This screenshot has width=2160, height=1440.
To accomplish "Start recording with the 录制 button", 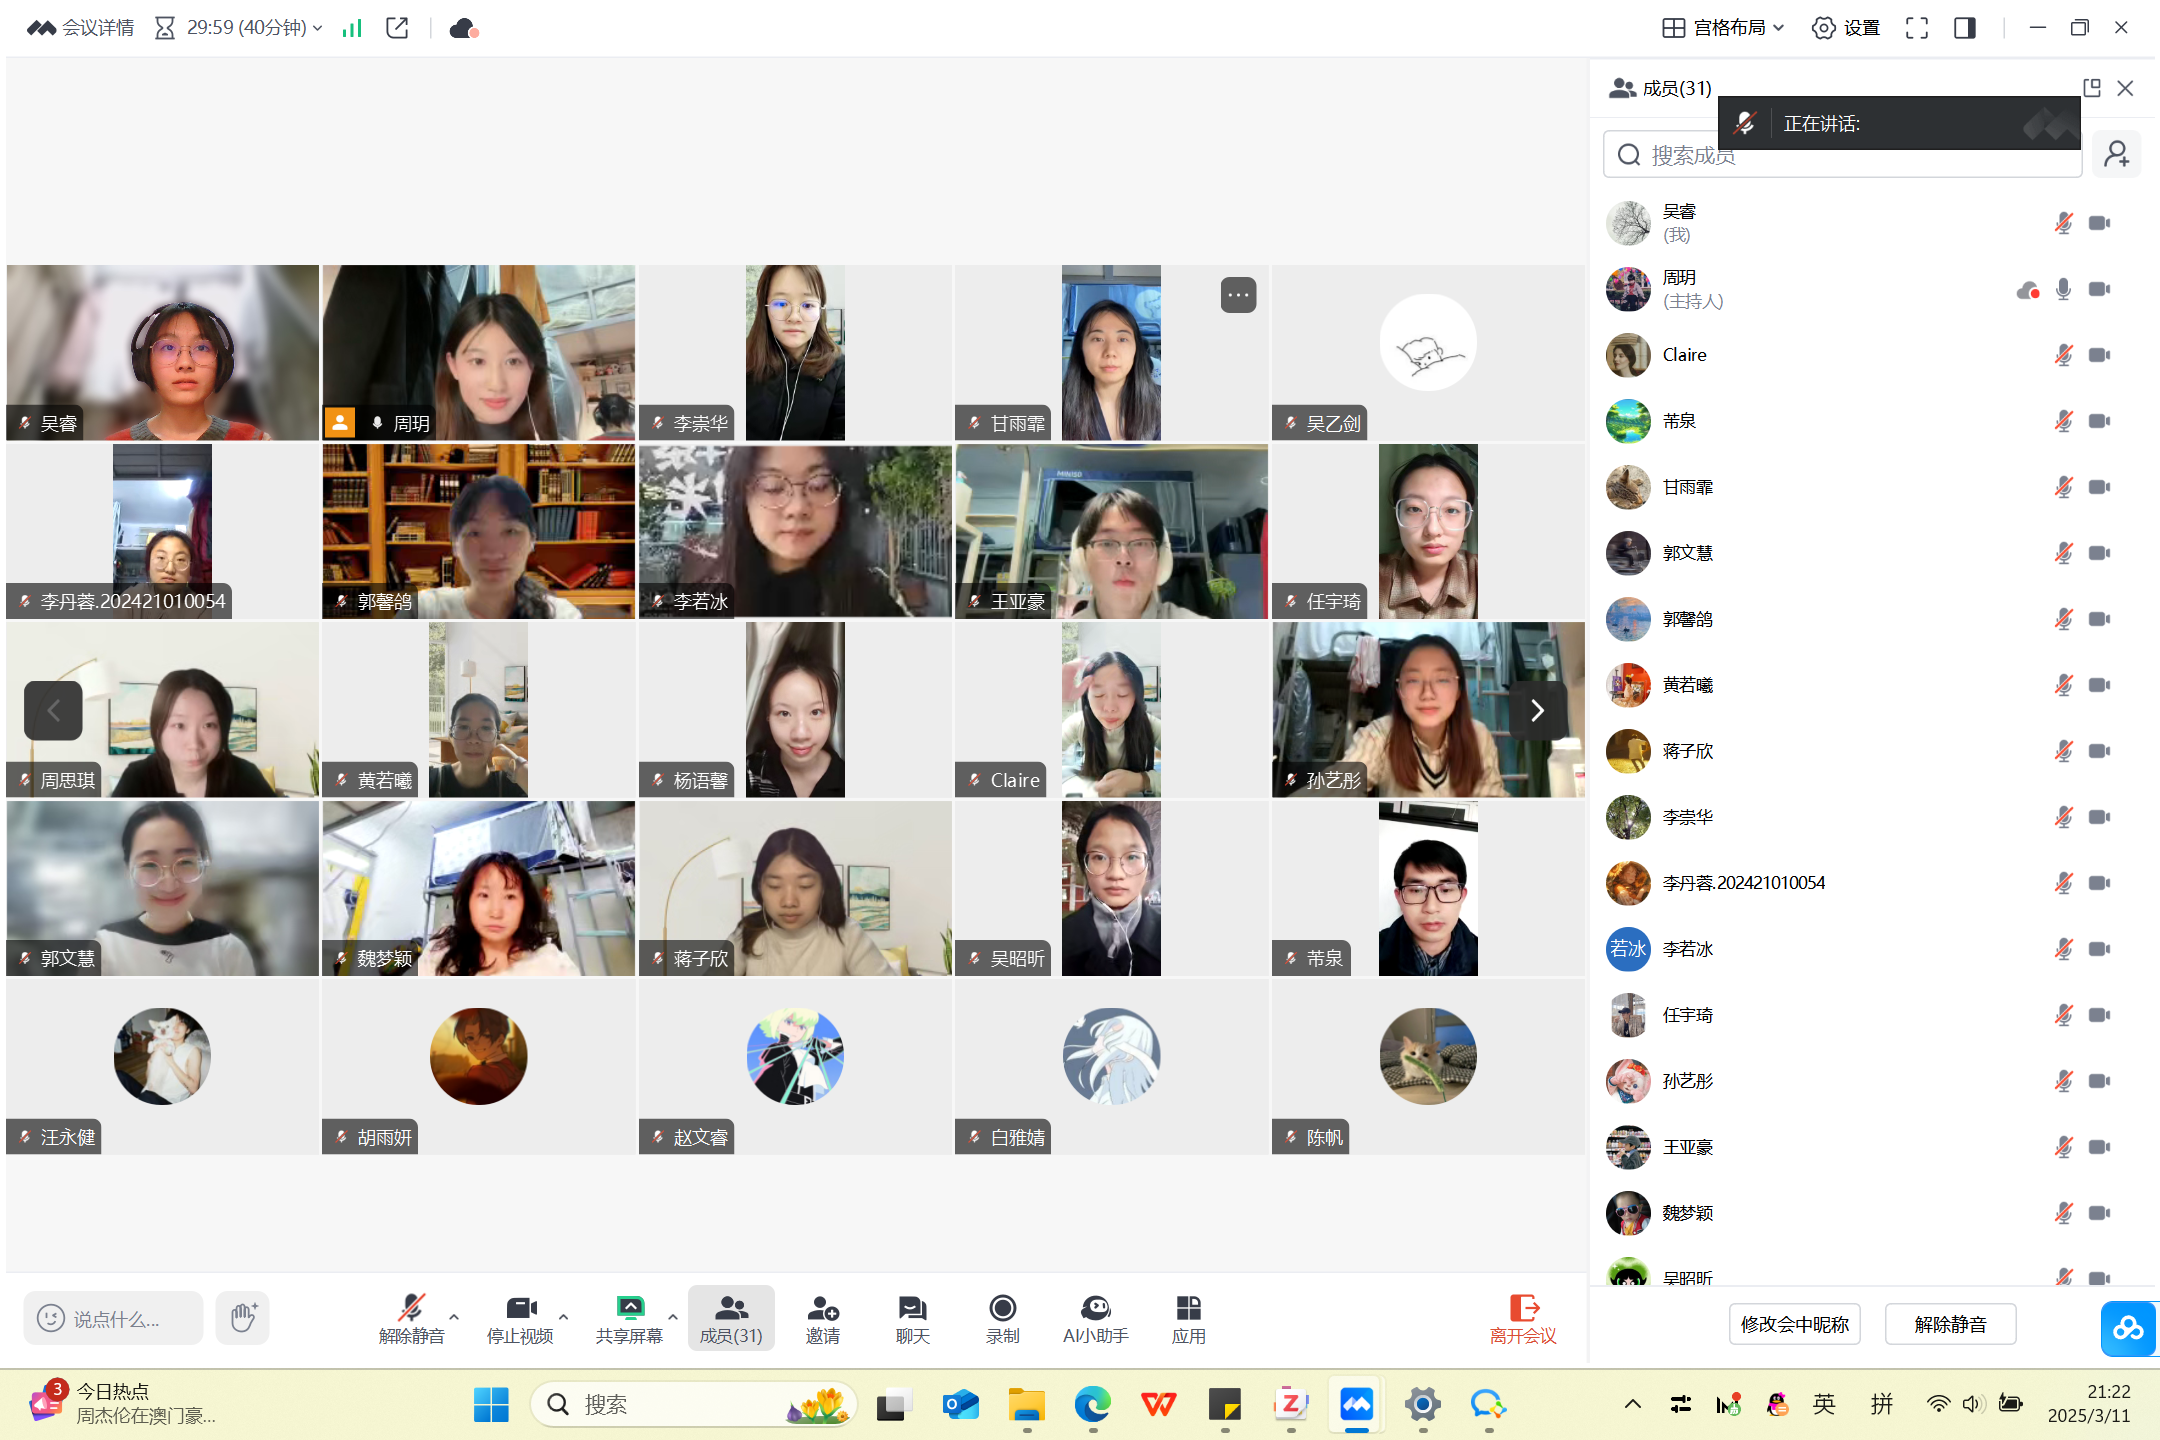I will [x=1002, y=1318].
